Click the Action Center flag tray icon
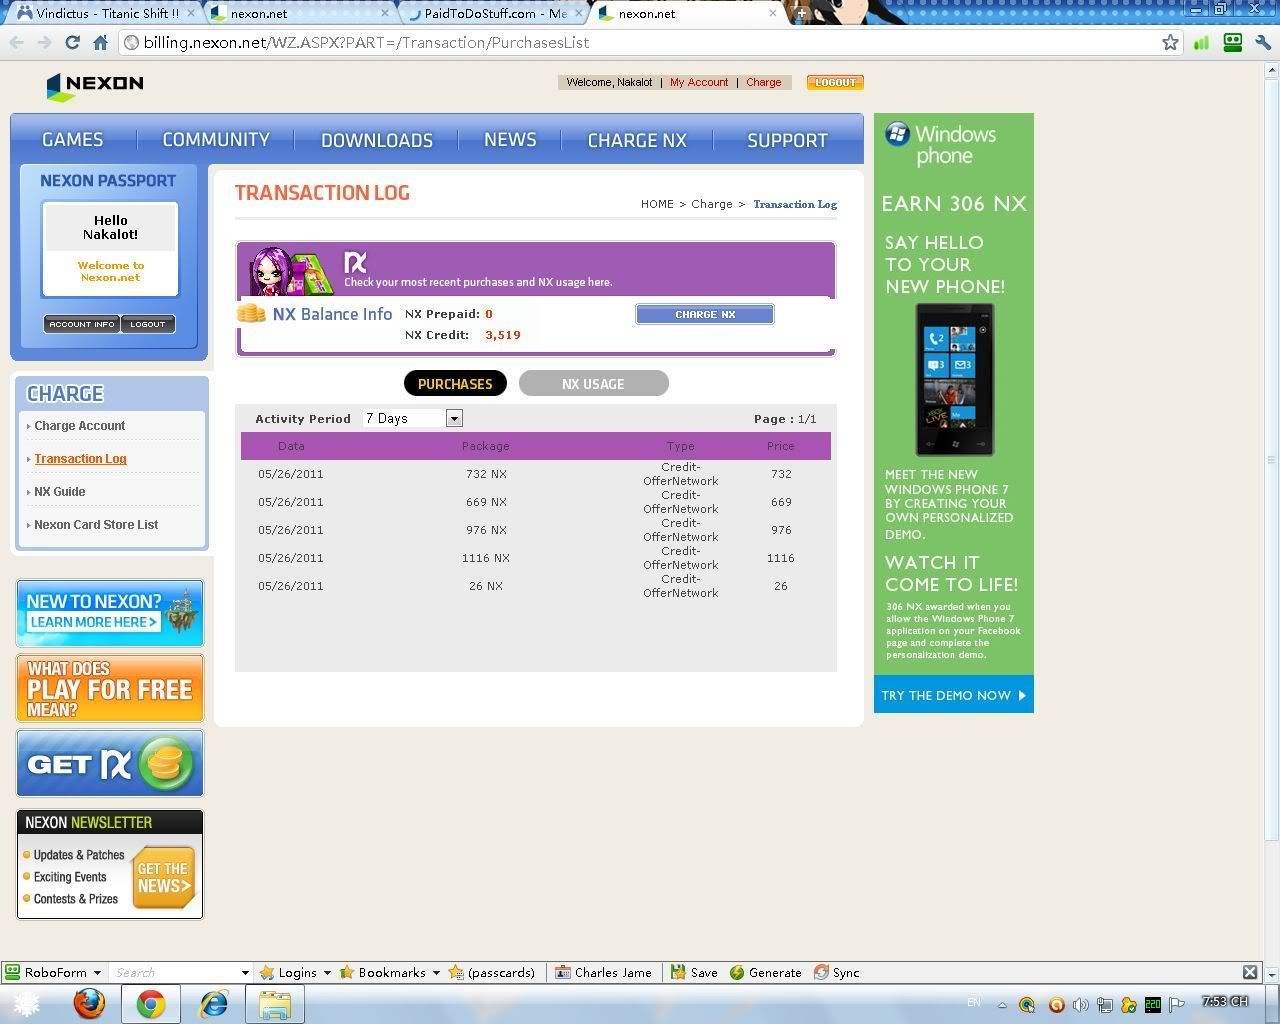 1177,1004
